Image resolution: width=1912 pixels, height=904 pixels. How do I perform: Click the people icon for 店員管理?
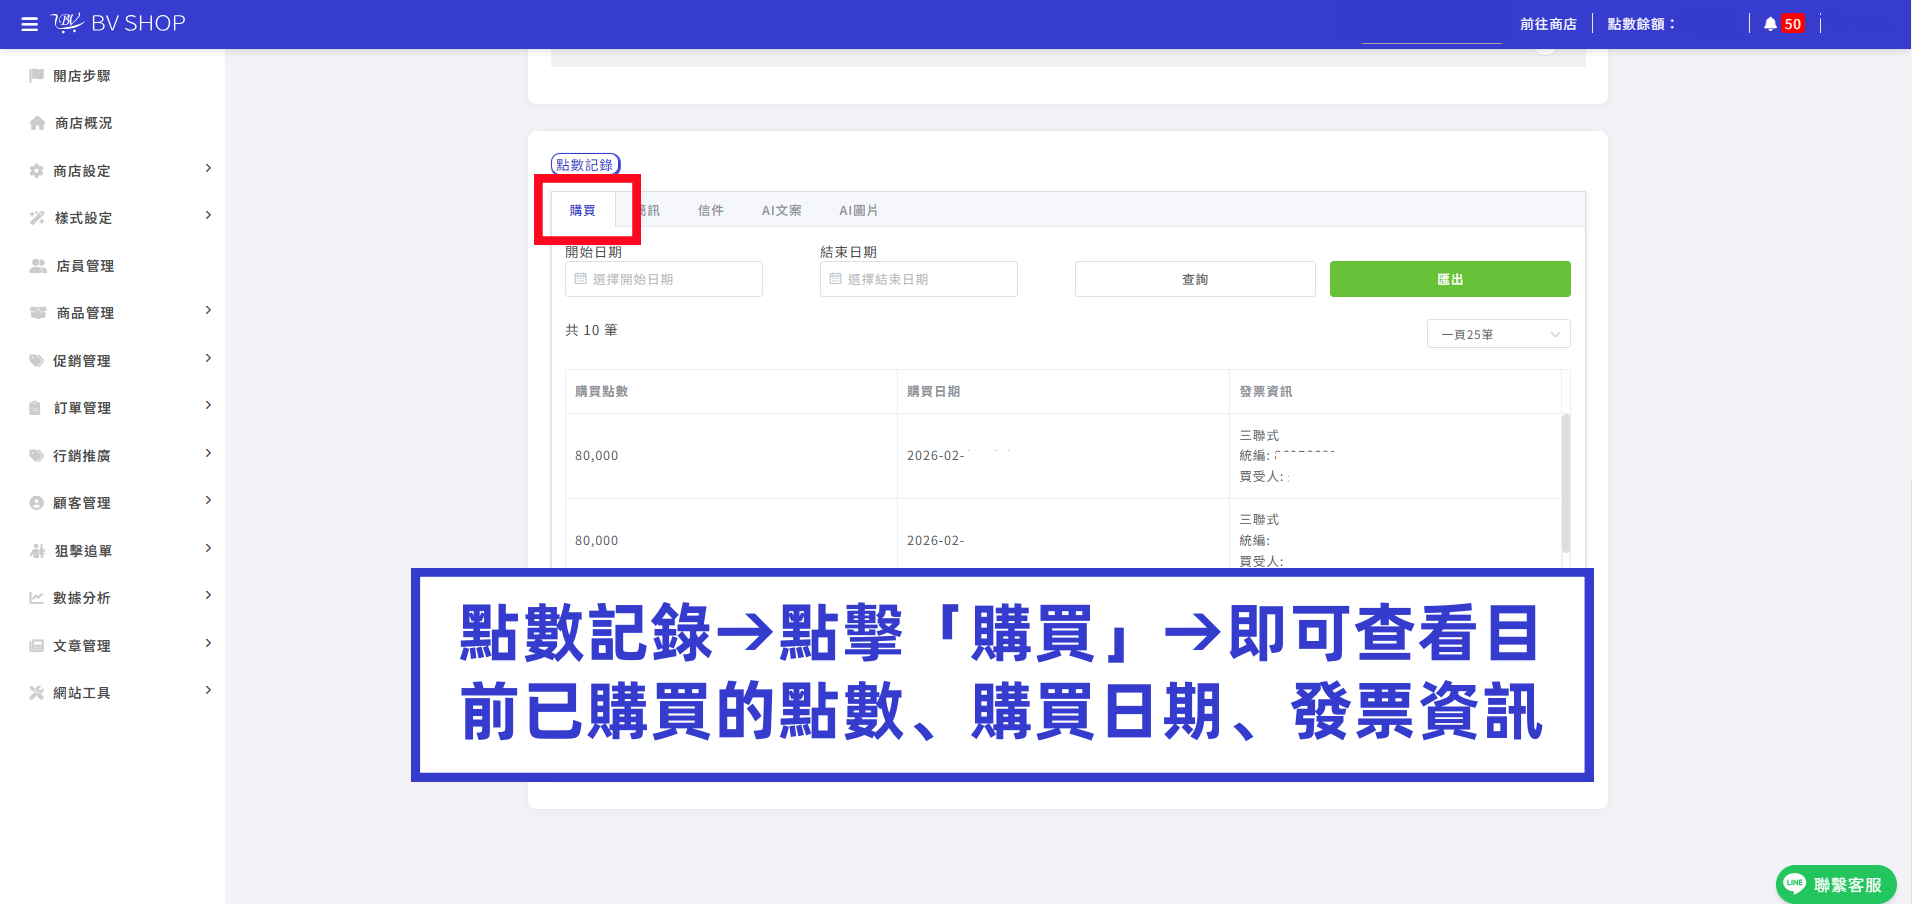tap(38, 266)
